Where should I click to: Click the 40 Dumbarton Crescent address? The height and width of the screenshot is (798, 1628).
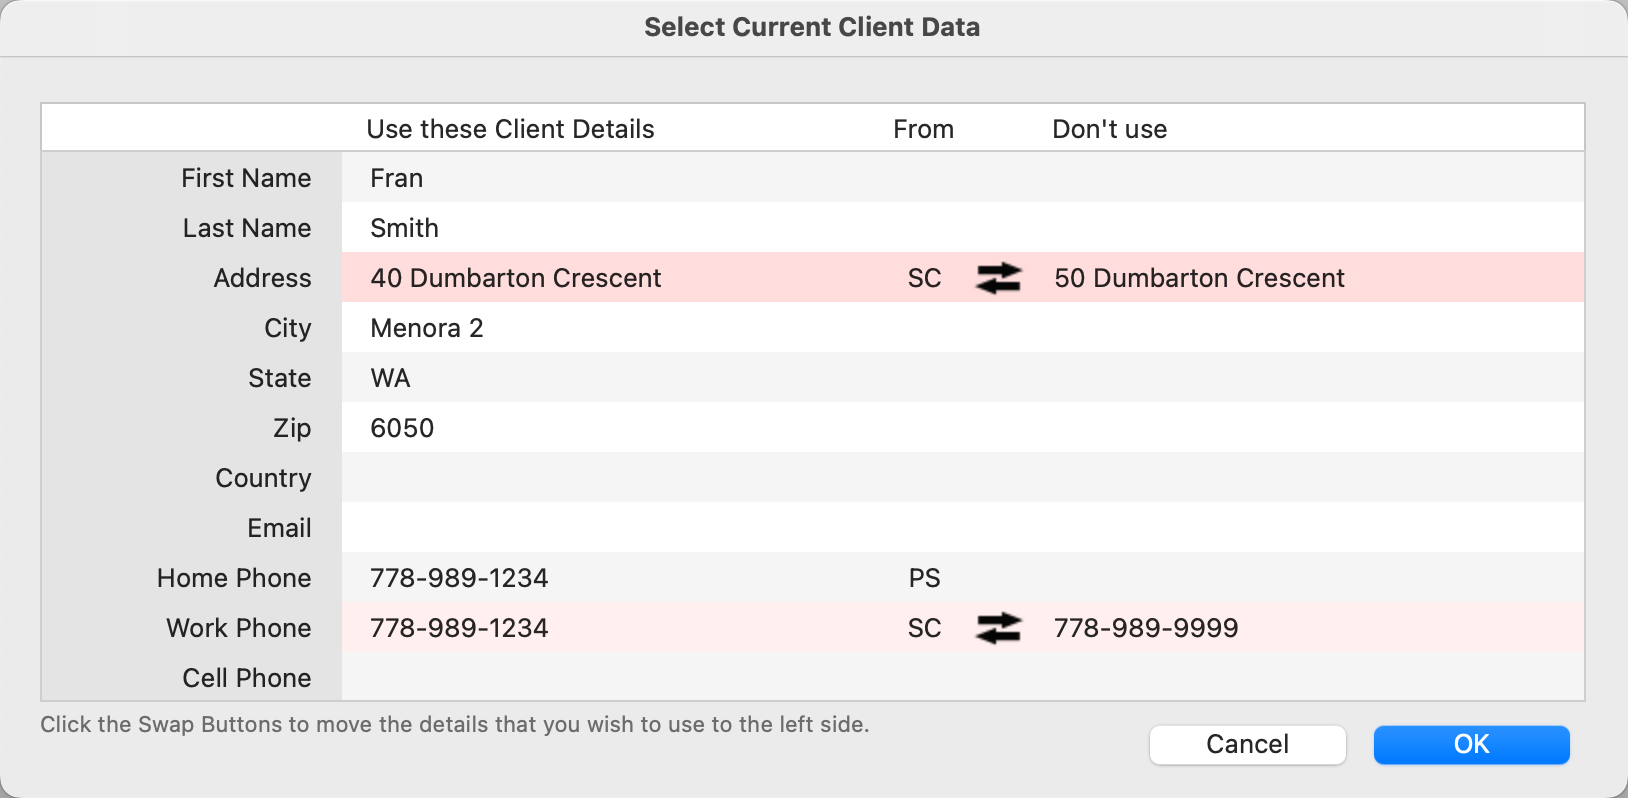click(x=516, y=278)
